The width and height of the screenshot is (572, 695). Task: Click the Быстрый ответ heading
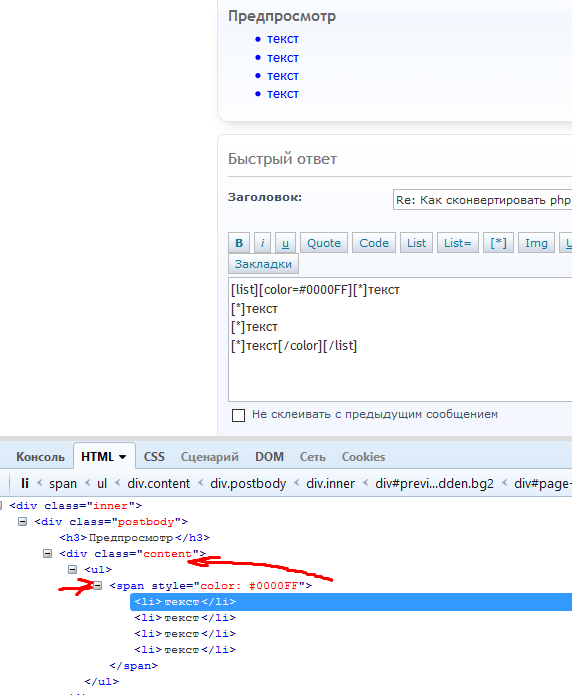282,159
